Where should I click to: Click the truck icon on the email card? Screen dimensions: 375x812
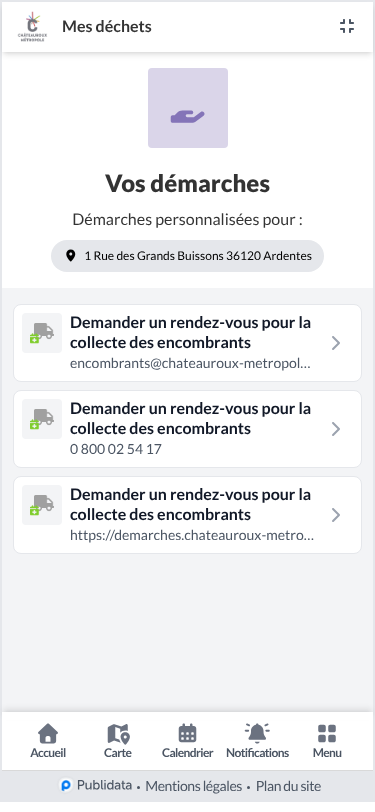coord(42,333)
